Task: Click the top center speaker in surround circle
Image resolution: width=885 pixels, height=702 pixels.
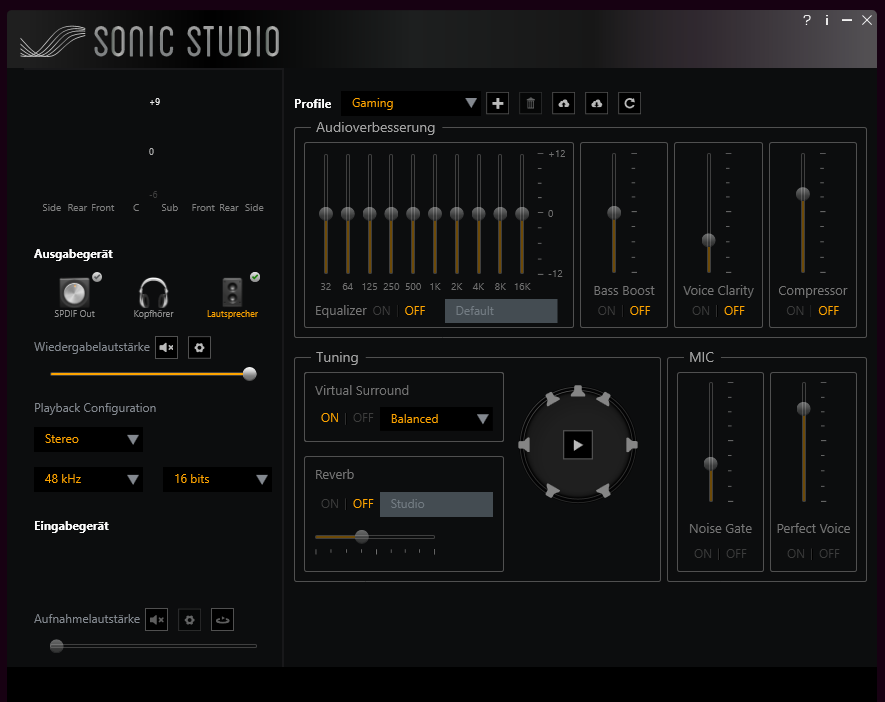Action: (577, 391)
